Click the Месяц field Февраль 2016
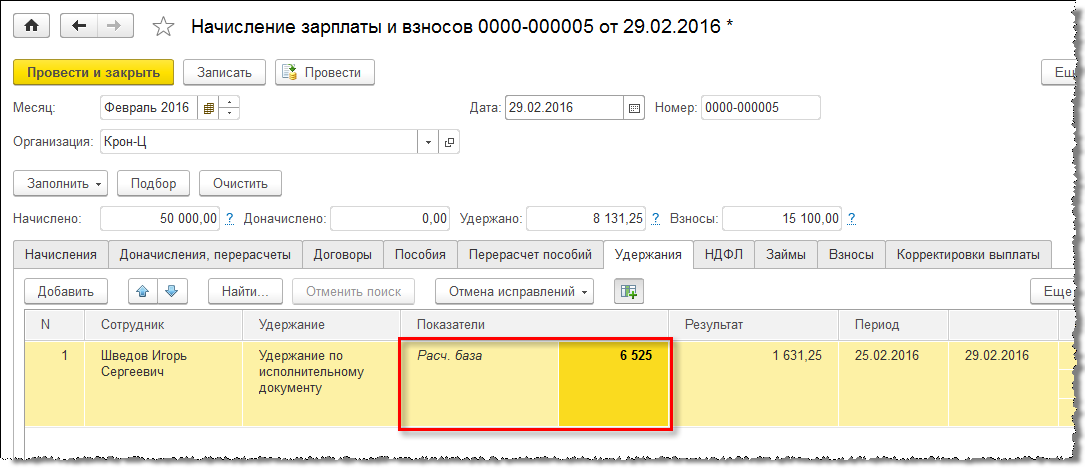Image resolution: width=1085 pixels, height=468 pixels. 149,108
